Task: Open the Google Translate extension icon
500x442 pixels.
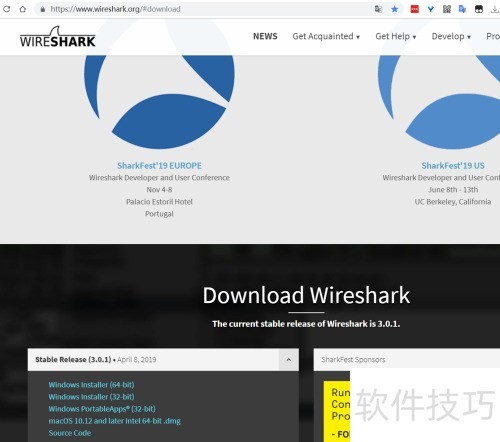Action: pyautogui.click(x=463, y=9)
